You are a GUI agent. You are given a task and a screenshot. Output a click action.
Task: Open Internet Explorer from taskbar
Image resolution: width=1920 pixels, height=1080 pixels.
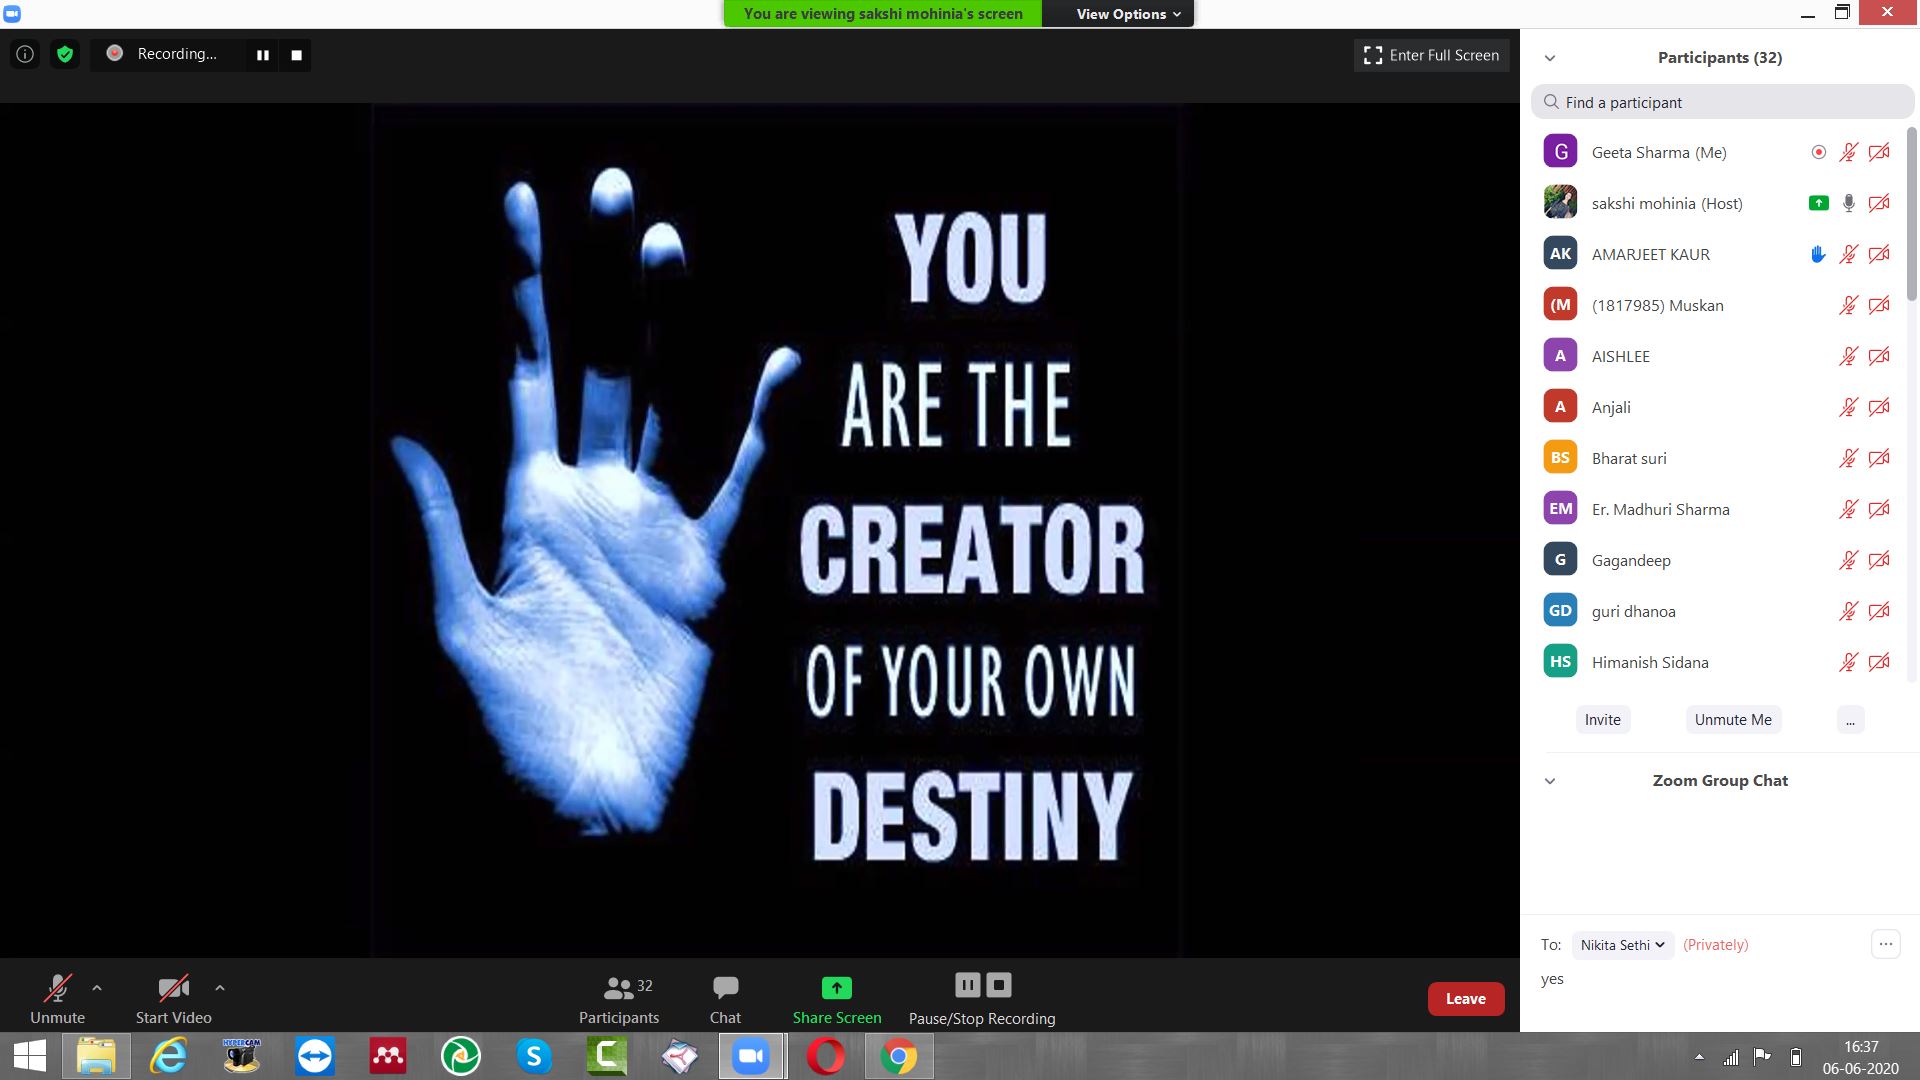click(x=169, y=1056)
